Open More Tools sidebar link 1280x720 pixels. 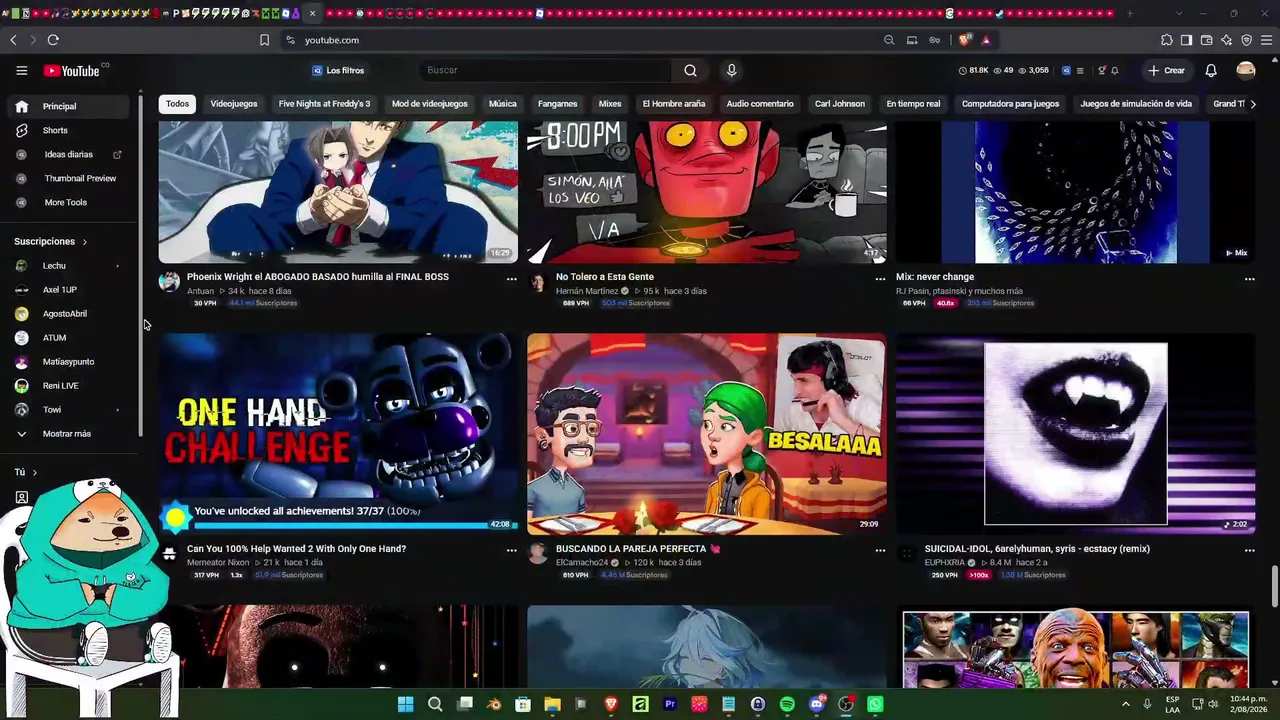(x=65, y=203)
